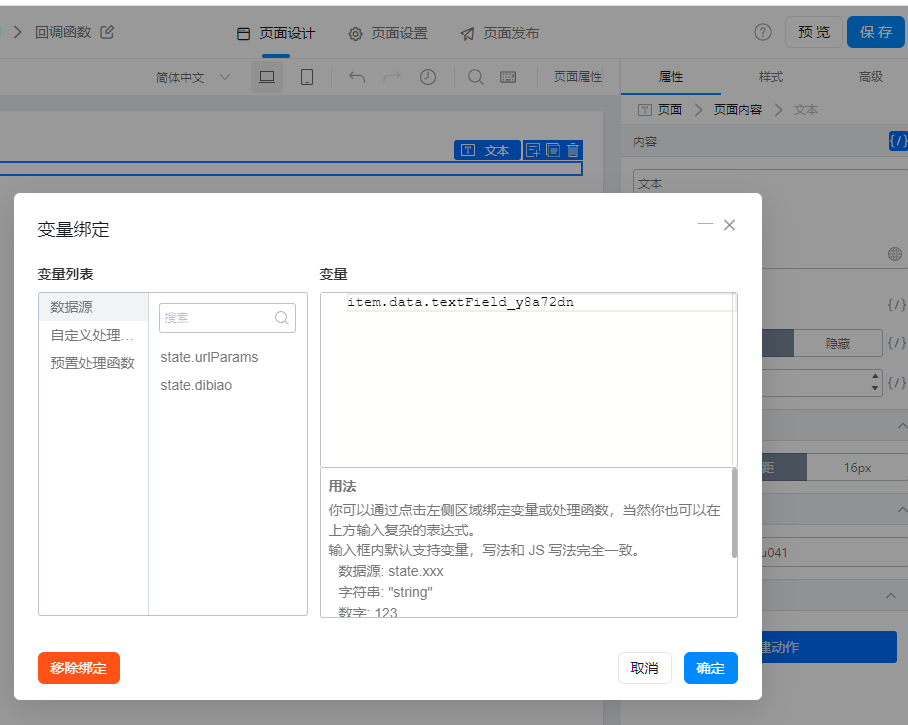Open the 页面设计 tab

[276, 34]
